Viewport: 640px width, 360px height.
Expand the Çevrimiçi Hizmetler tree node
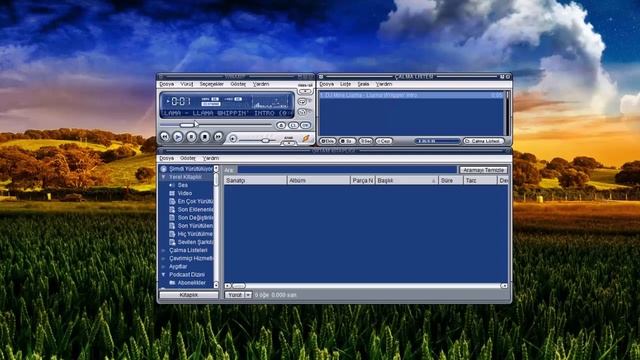tap(163, 258)
